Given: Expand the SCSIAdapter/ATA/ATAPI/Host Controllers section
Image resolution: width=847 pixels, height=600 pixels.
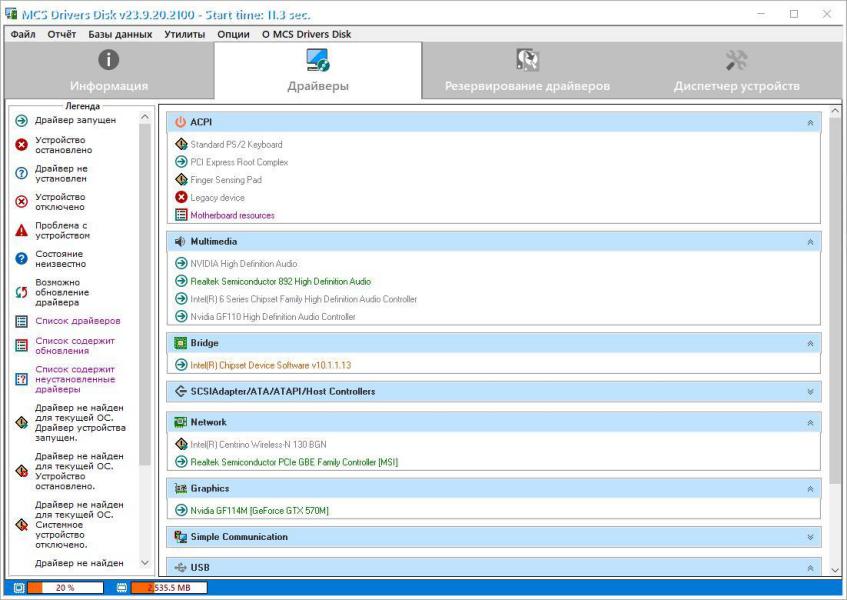Looking at the screenshot, I should click(x=810, y=392).
